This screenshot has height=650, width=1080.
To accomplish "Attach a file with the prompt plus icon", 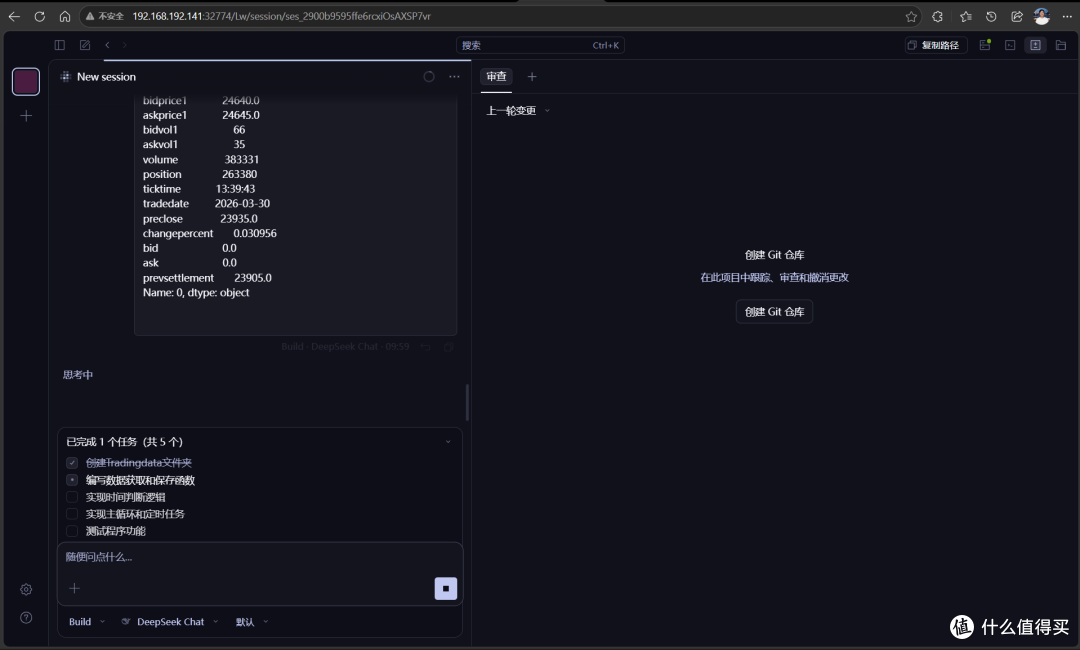I will pyautogui.click(x=74, y=588).
